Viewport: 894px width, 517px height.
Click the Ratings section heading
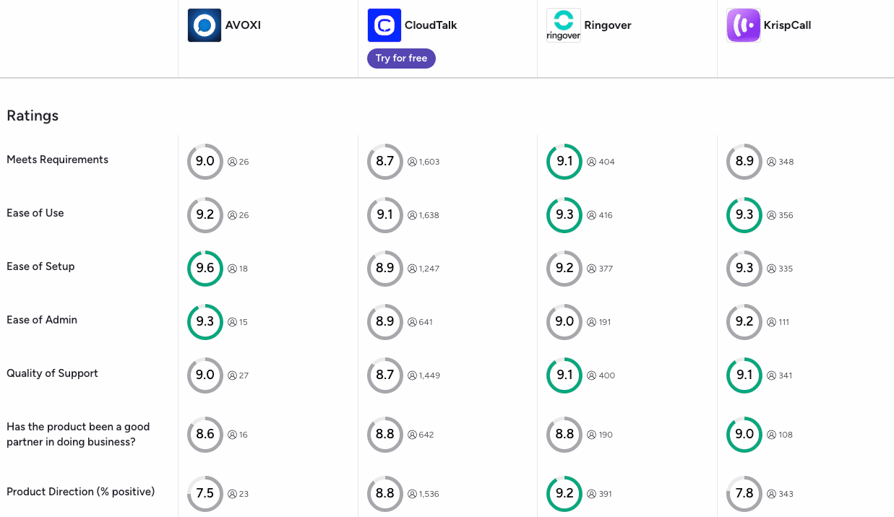coord(32,116)
